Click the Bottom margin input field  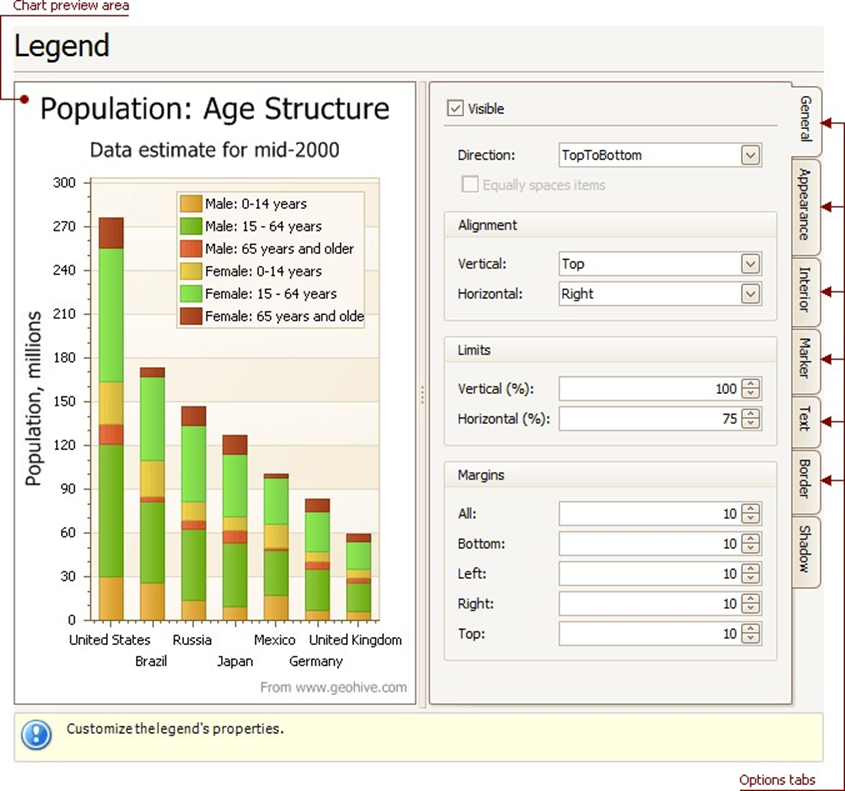pyautogui.click(x=650, y=544)
